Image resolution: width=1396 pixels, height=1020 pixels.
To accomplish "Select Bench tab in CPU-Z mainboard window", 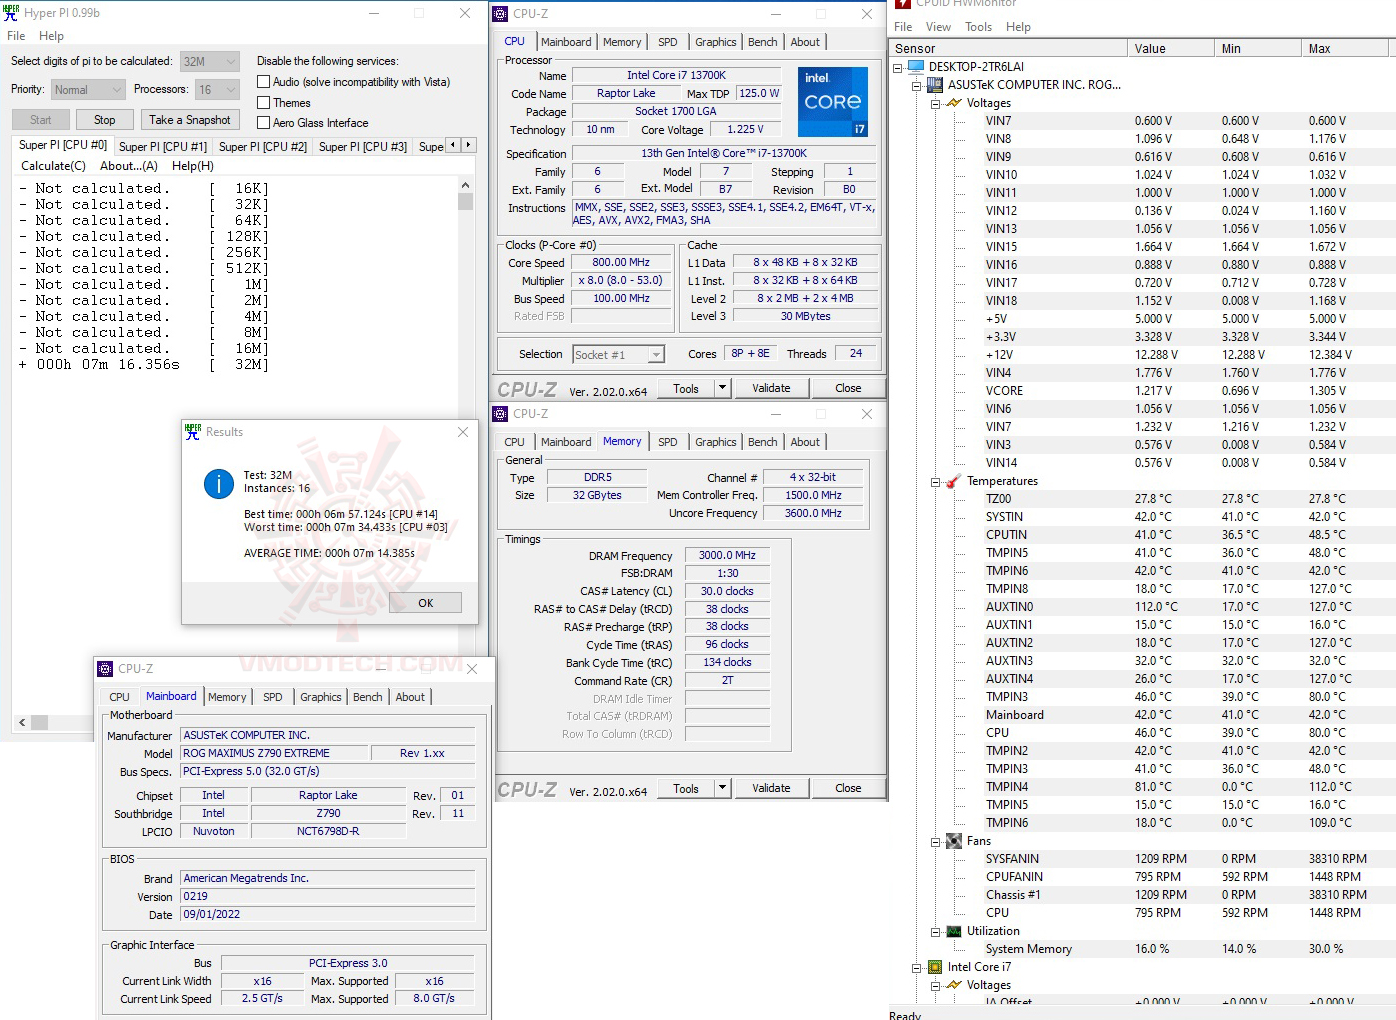I will coord(368,697).
